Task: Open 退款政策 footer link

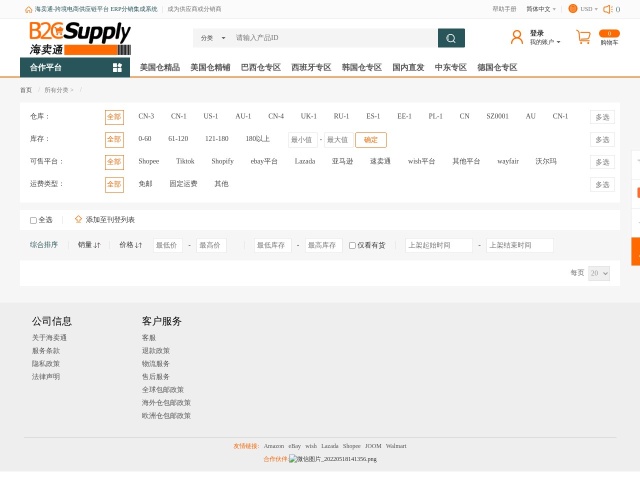Action: [156, 351]
